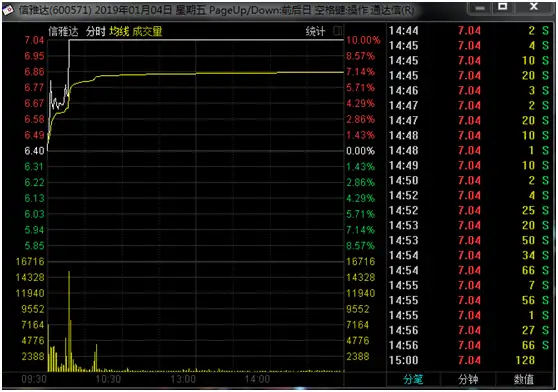Viewport: 558px width, 392px height.
Task: Select the 14:54 row with volume 34
Action: pos(469,255)
